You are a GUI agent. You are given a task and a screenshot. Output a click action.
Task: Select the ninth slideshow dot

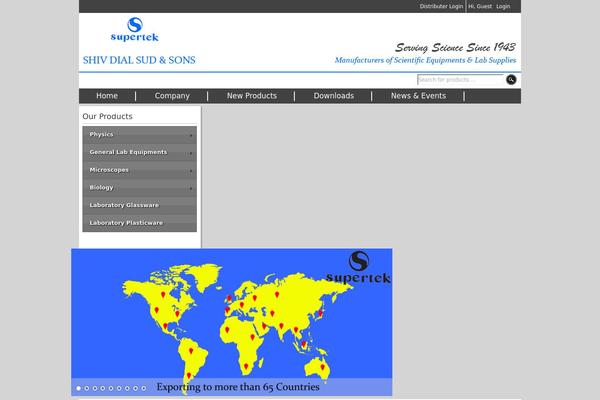143,388
